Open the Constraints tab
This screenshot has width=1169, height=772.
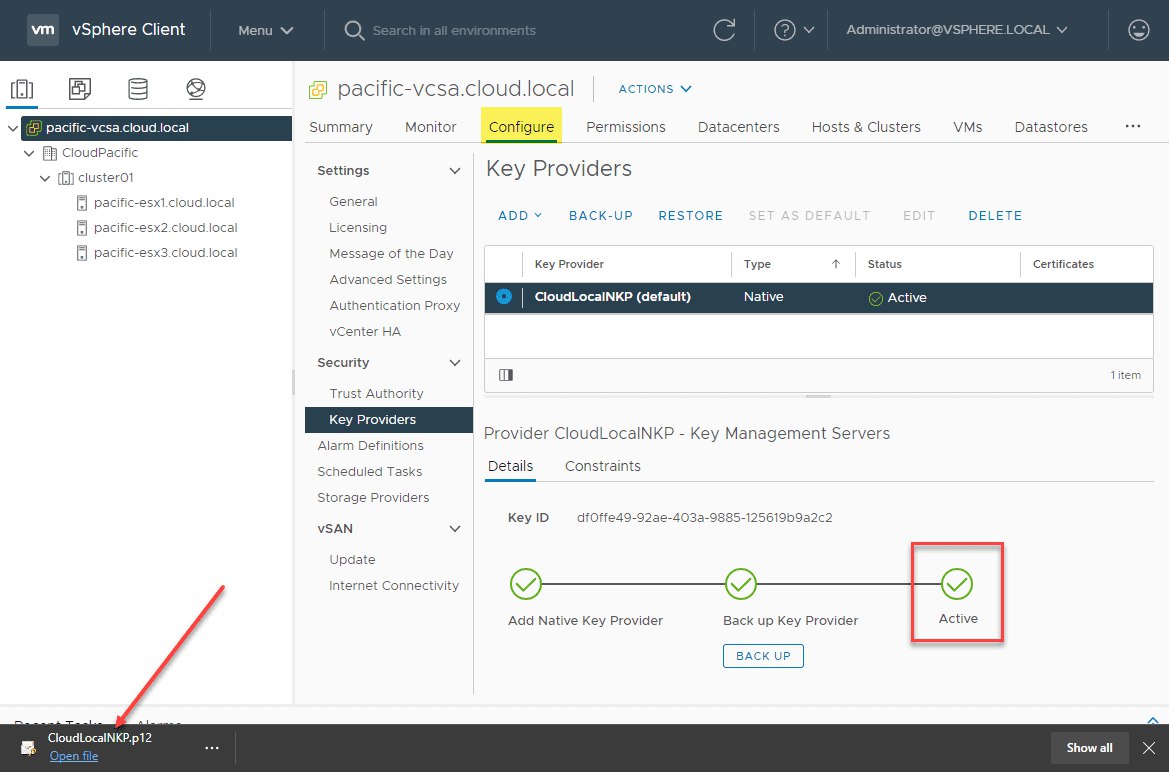tap(602, 466)
